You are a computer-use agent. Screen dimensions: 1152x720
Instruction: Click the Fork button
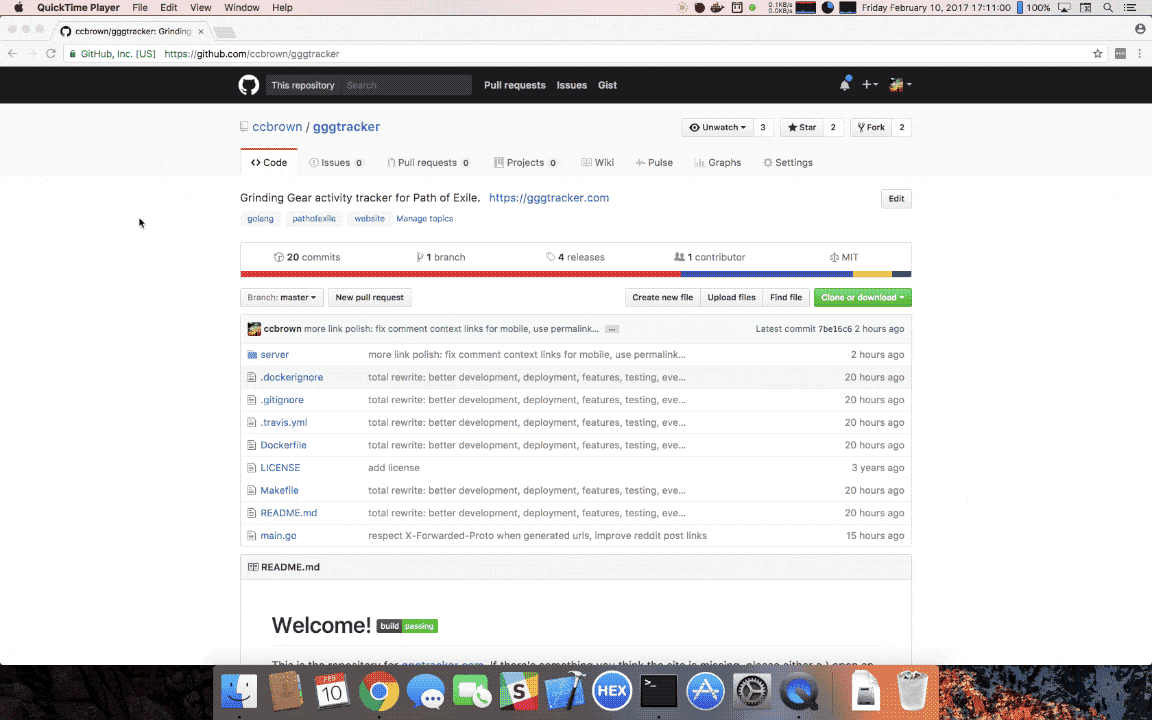[x=871, y=127]
